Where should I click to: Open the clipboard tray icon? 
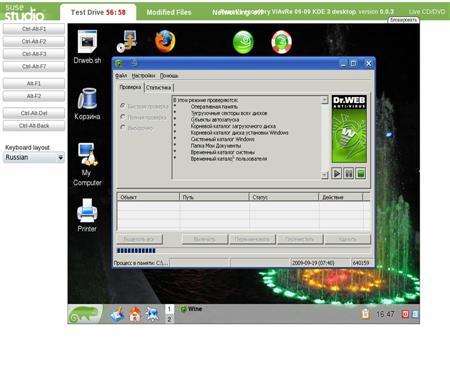[x=365, y=314]
